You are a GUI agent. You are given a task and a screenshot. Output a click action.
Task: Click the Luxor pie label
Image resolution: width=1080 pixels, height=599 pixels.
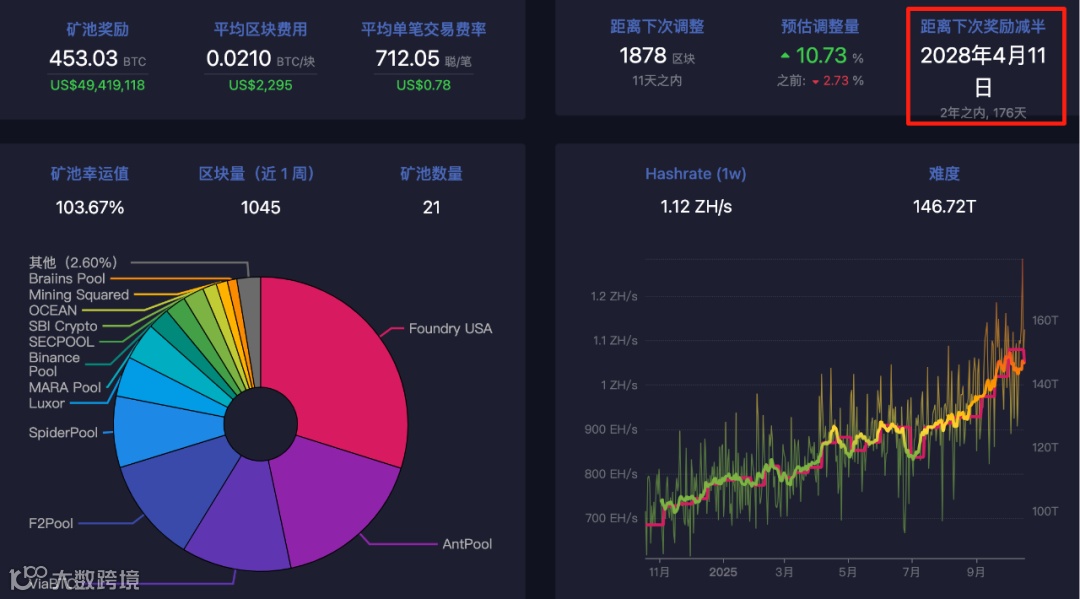pos(46,403)
